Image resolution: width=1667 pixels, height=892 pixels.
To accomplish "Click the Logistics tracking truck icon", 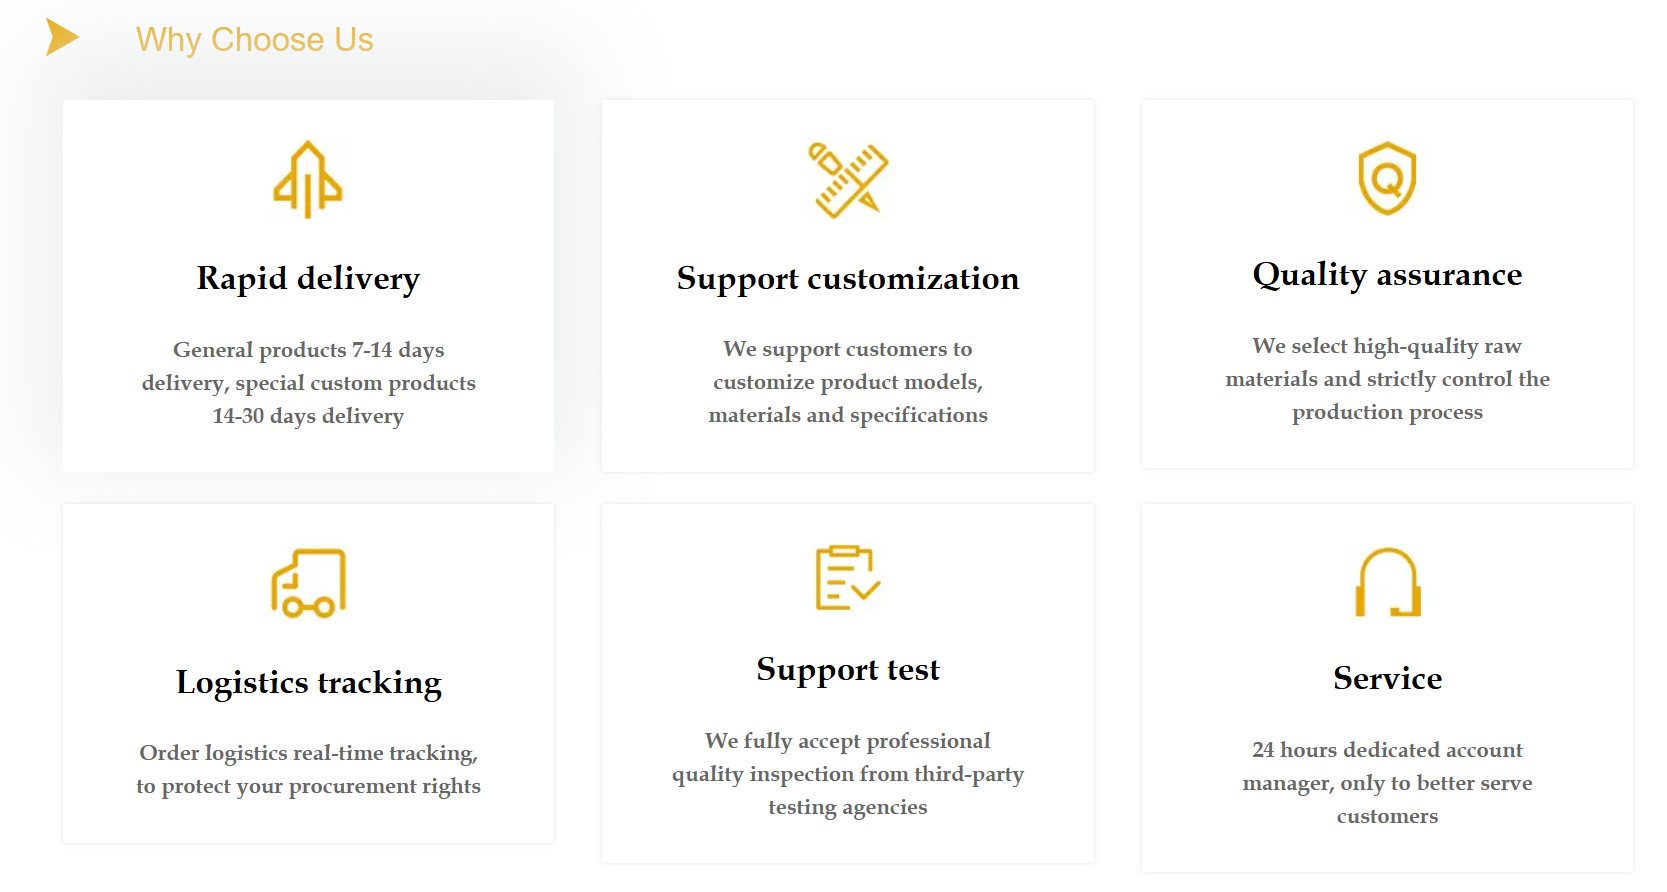I will coord(308,583).
